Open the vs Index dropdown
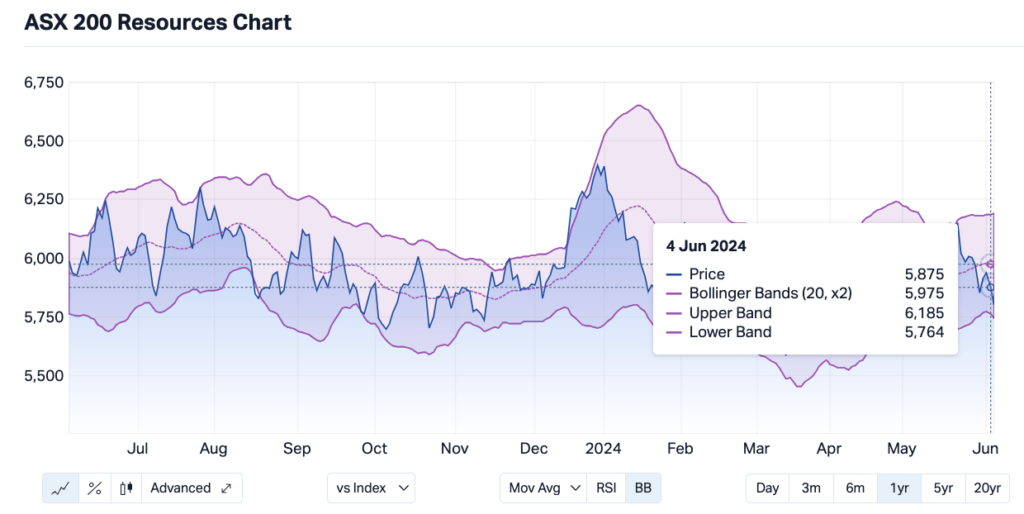Image resolution: width=1024 pixels, height=514 pixels. click(x=371, y=488)
